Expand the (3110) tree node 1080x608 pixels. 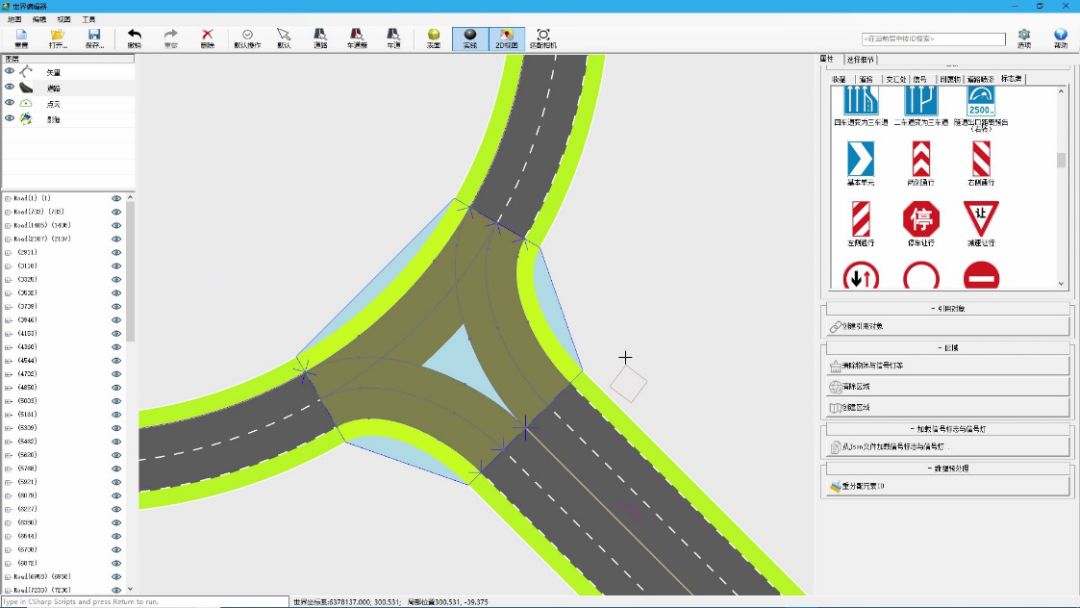8,266
